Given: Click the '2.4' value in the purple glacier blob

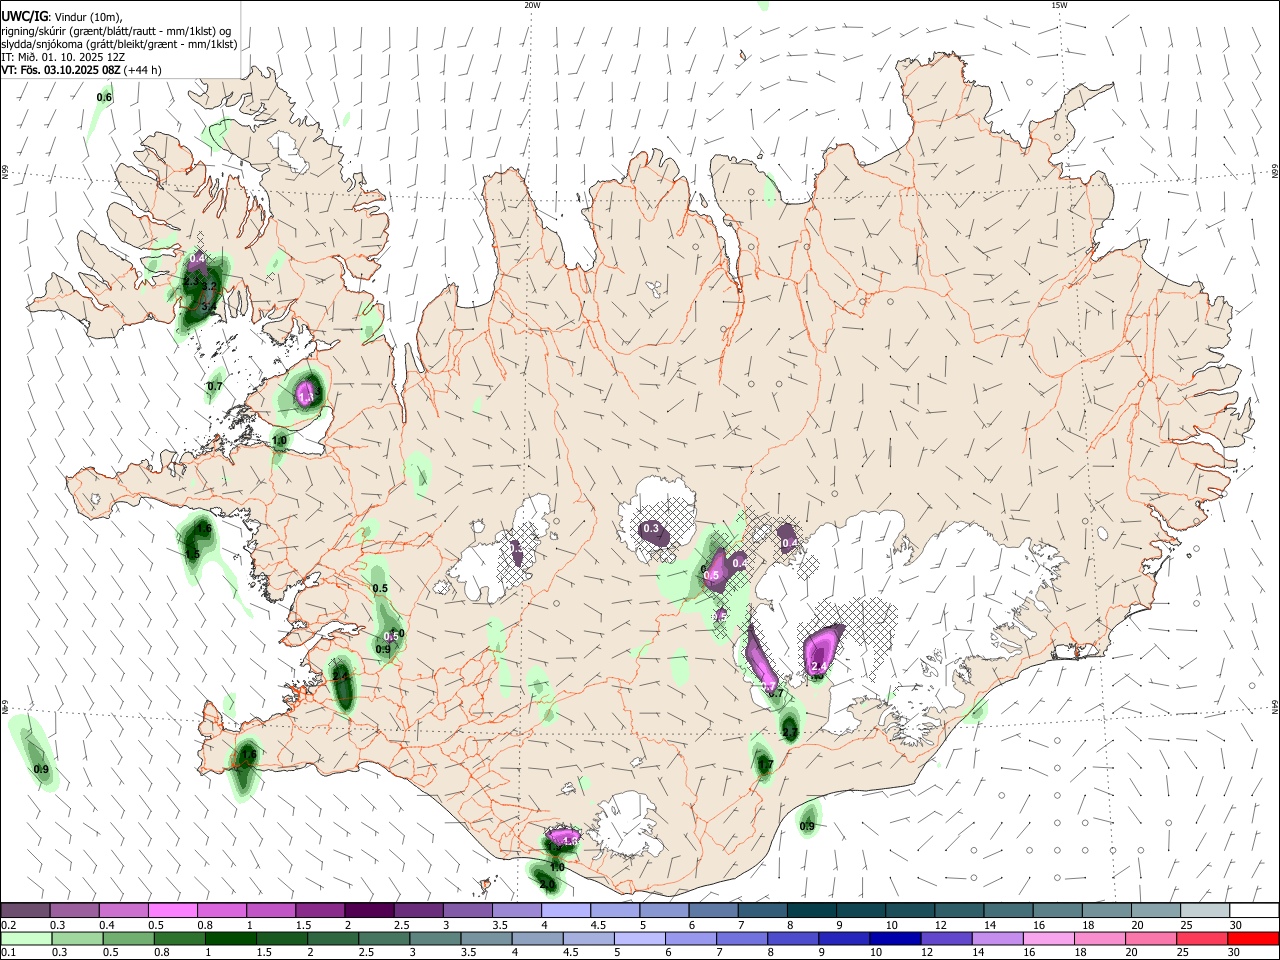Looking at the screenshot, I should [817, 666].
